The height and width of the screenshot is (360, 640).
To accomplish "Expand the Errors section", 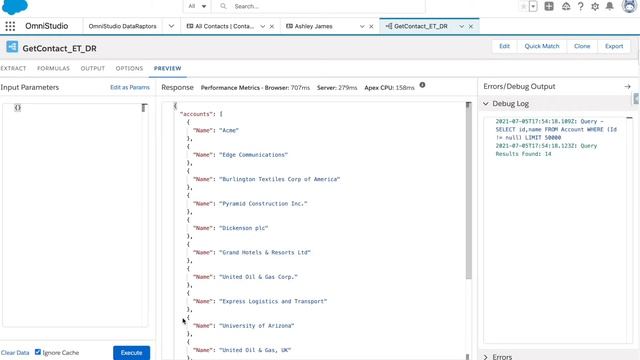I will (485, 357).
